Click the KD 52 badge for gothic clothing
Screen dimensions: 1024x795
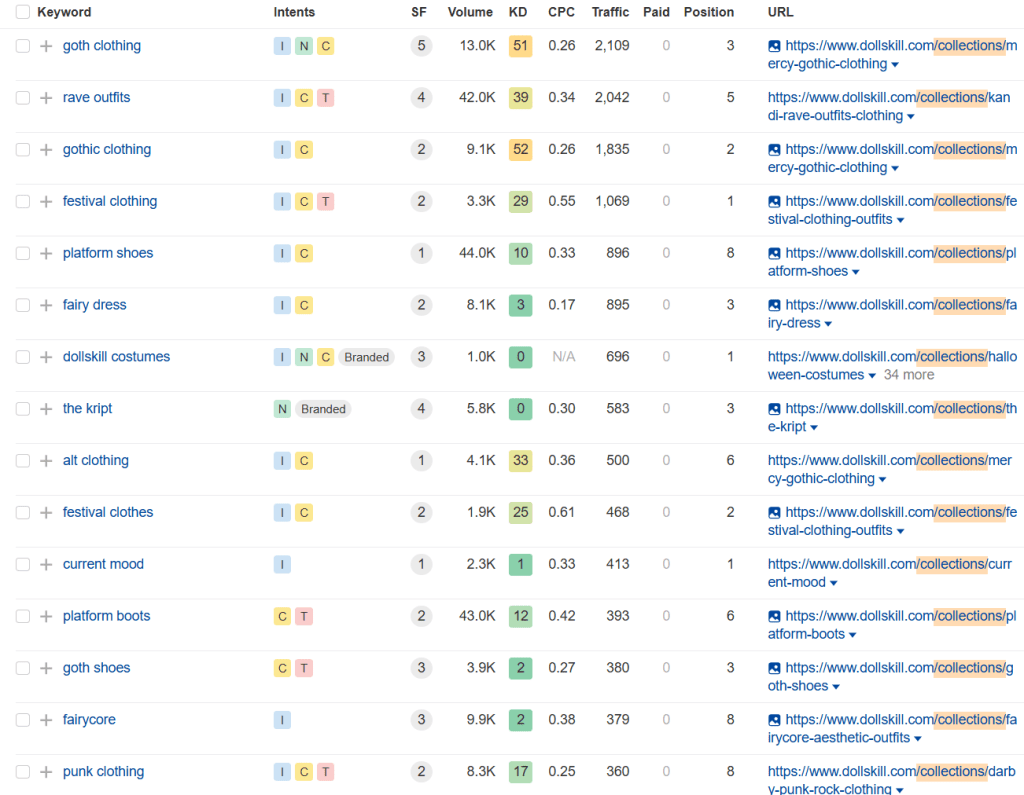pyautogui.click(x=520, y=150)
